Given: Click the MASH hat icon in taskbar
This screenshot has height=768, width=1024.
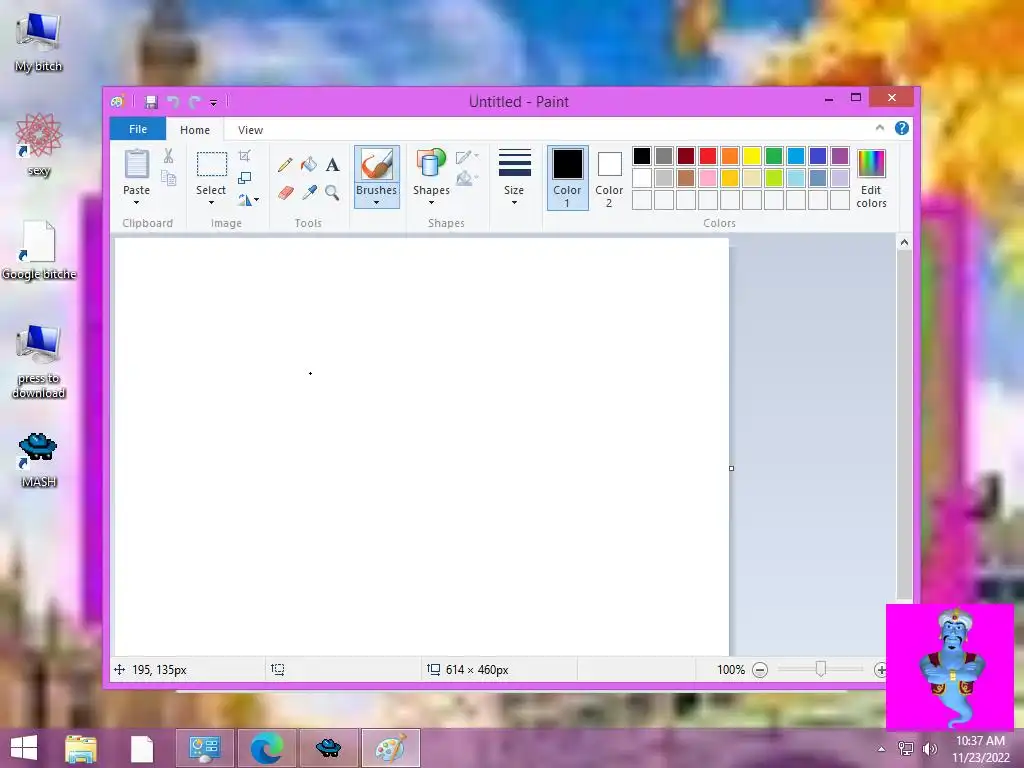Looking at the screenshot, I should (x=328, y=748).
